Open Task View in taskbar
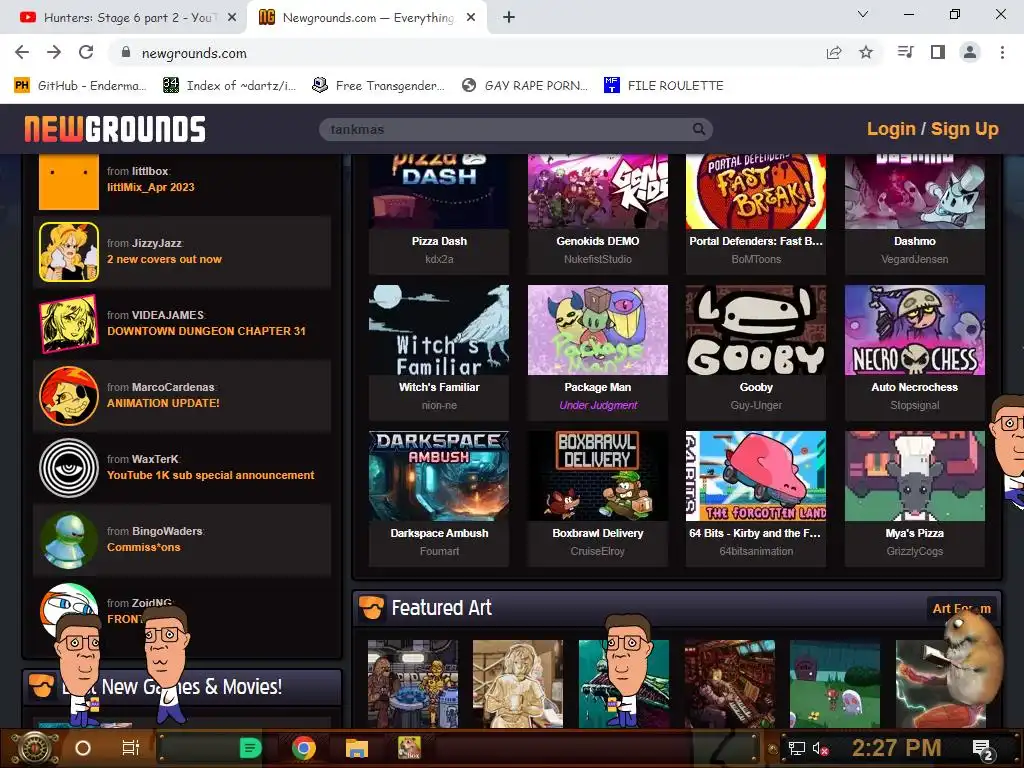 coord(131,748)
